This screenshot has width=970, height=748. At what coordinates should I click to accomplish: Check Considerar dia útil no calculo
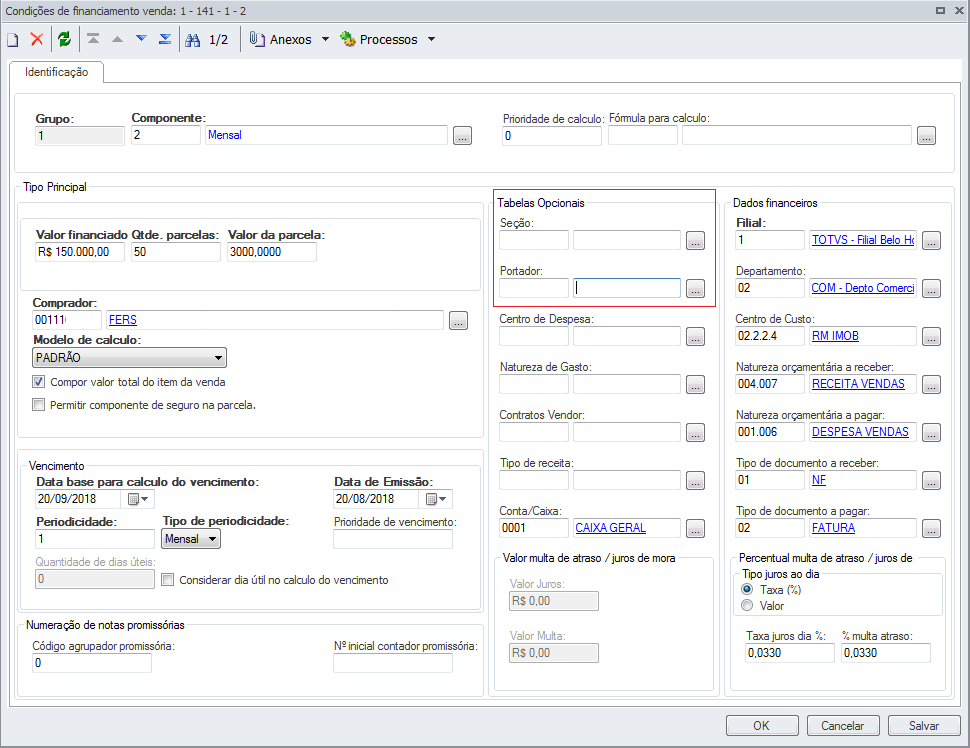coord(167,580)
